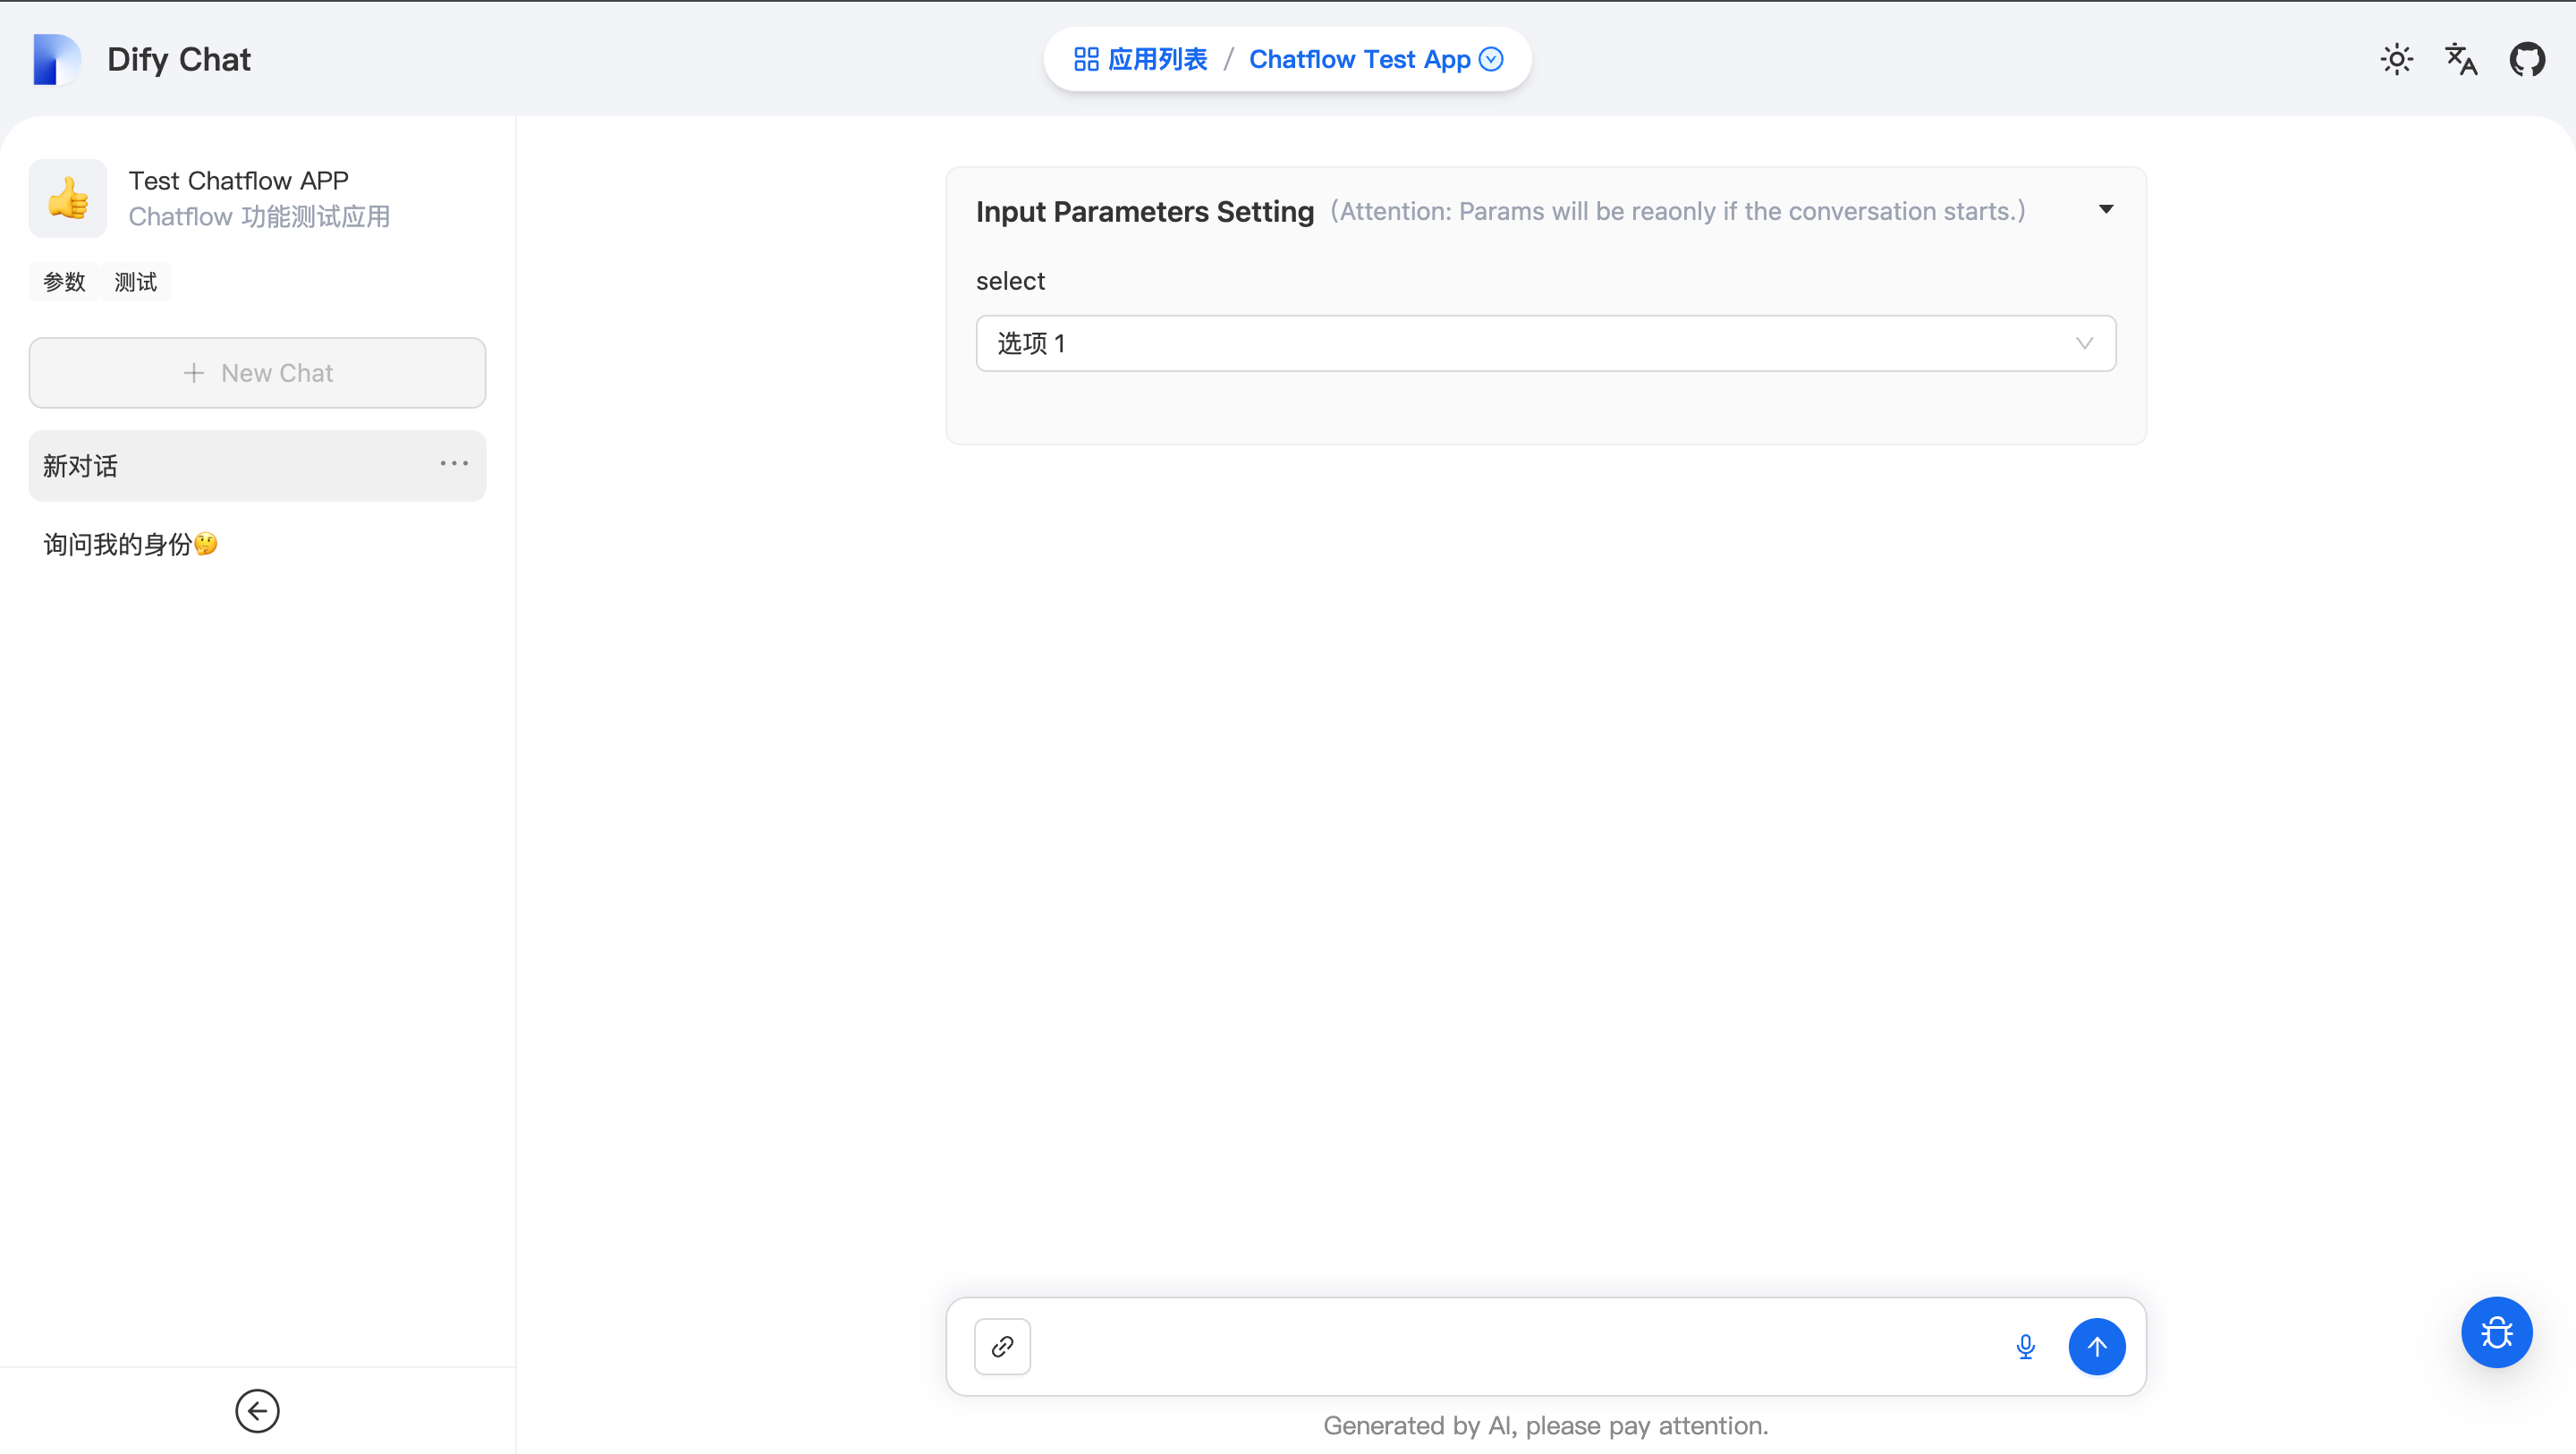
Task: Open the GitHub repository icon
Action: click(2526, 59)
